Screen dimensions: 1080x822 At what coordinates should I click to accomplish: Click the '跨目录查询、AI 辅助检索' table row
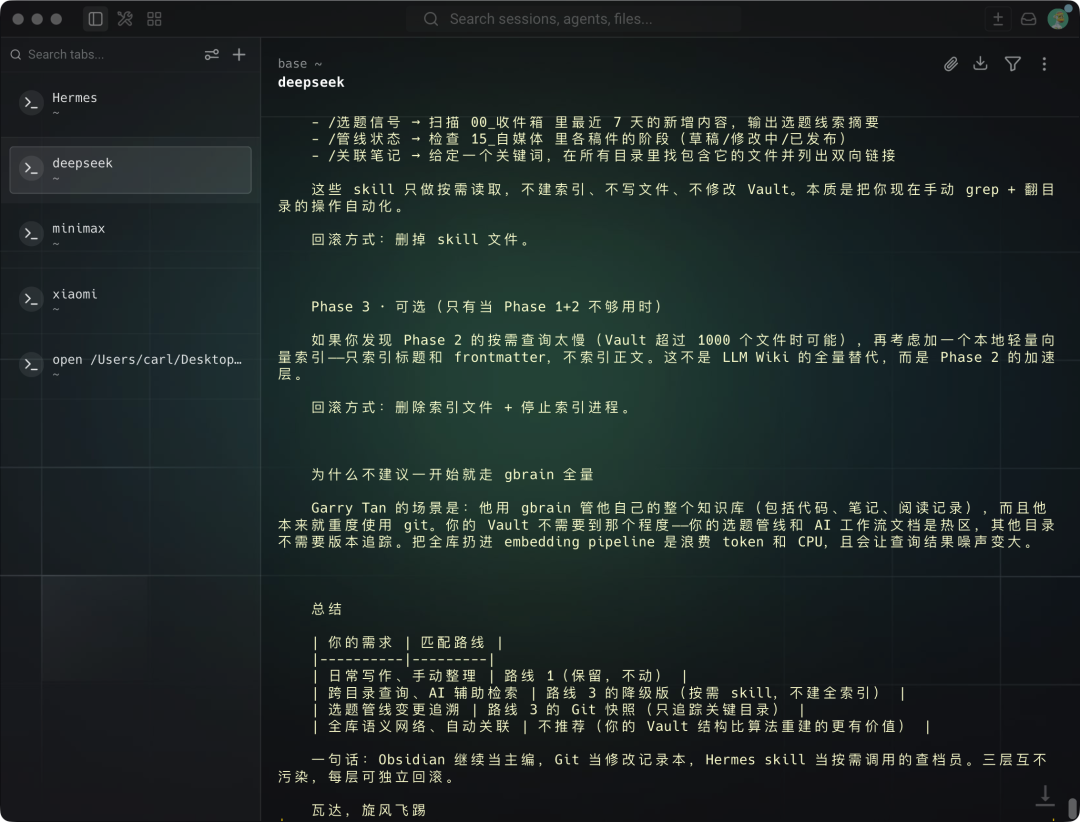(609, 693)
